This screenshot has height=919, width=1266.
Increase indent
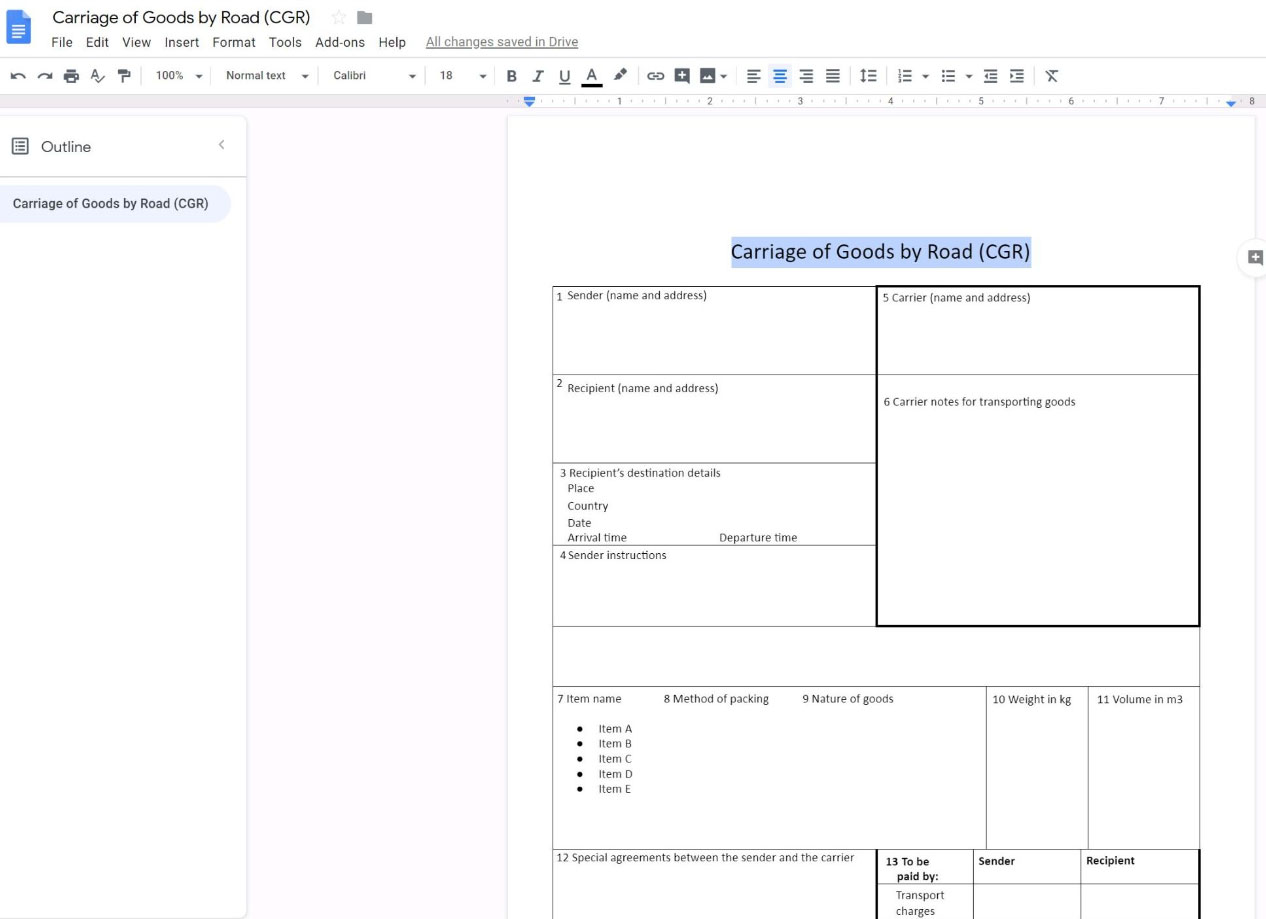(x=1016, y=76)
